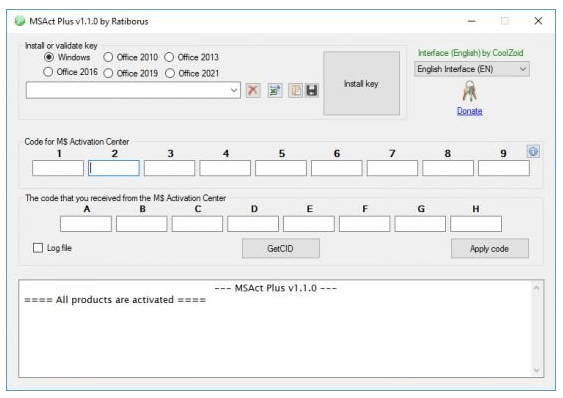The image size is (563, 398).
Task: Click confirmation code field C
Action: (x=197, y=224)
